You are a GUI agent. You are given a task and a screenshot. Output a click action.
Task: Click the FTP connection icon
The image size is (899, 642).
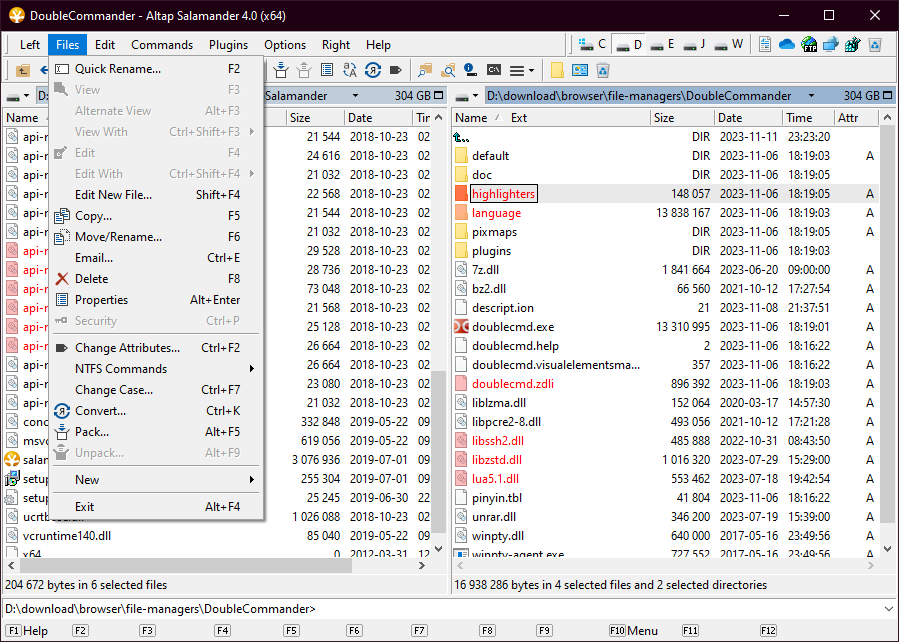tap(808, 44)
